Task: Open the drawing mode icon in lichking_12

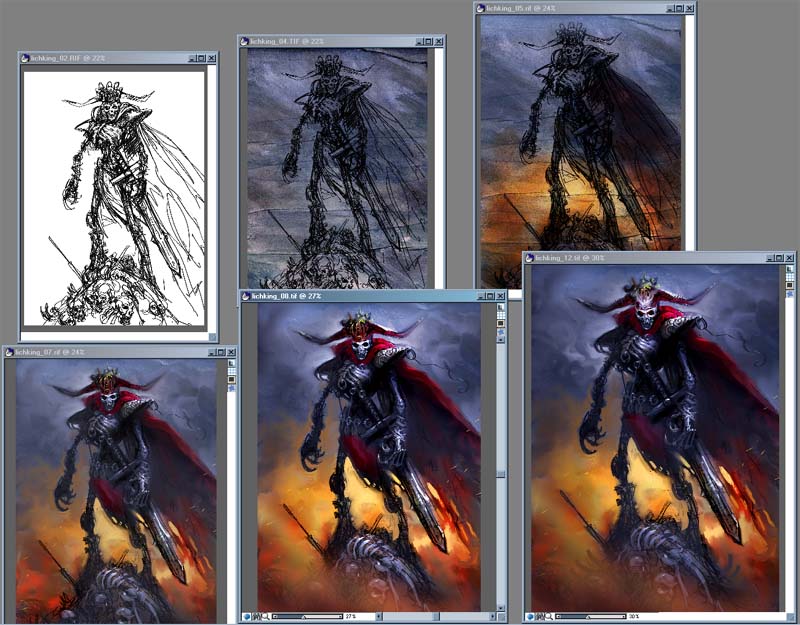Action: pos(540,617)
